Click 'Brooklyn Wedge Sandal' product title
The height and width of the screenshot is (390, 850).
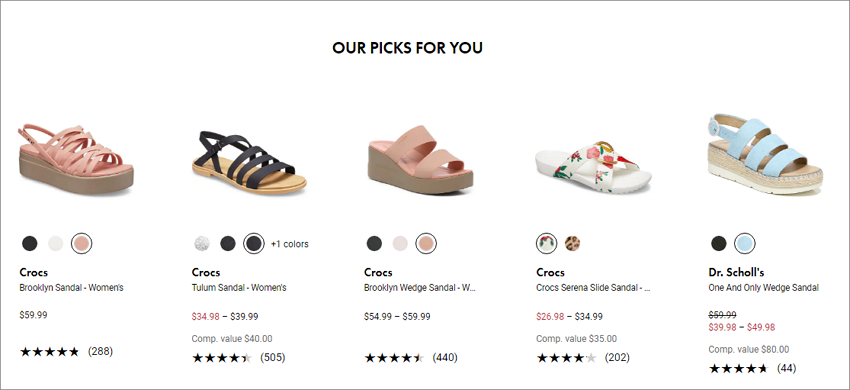coord(420,287)
